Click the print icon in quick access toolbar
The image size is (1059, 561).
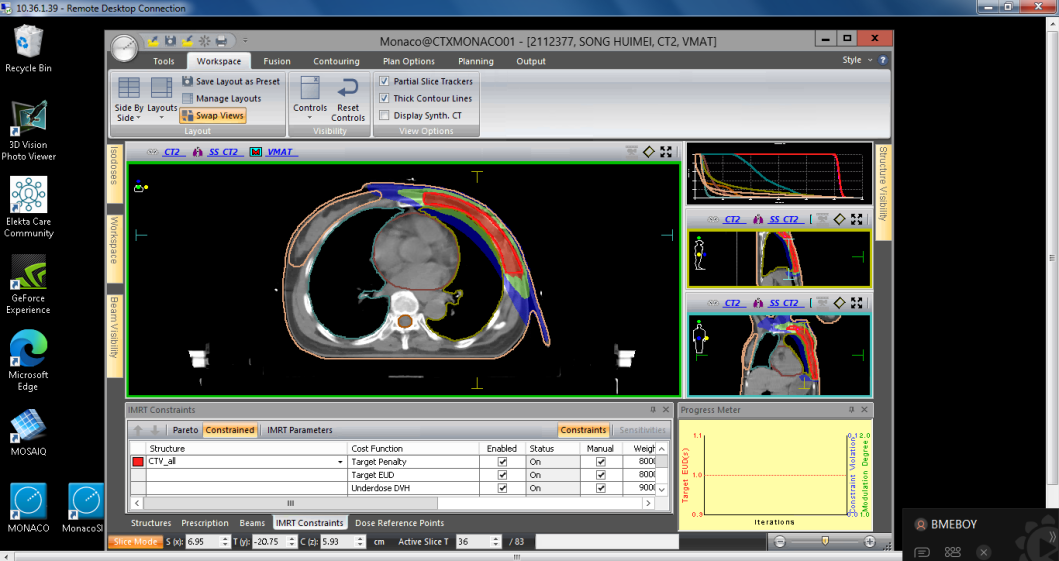click(x=221, y=41)
